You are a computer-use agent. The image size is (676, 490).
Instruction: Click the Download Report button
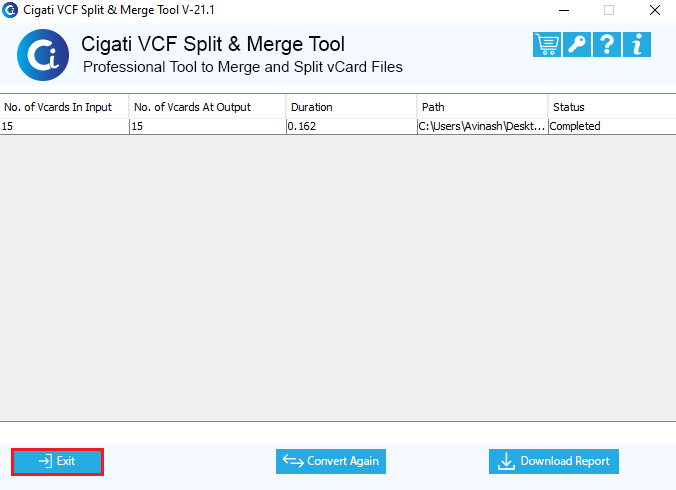[554, 462]
